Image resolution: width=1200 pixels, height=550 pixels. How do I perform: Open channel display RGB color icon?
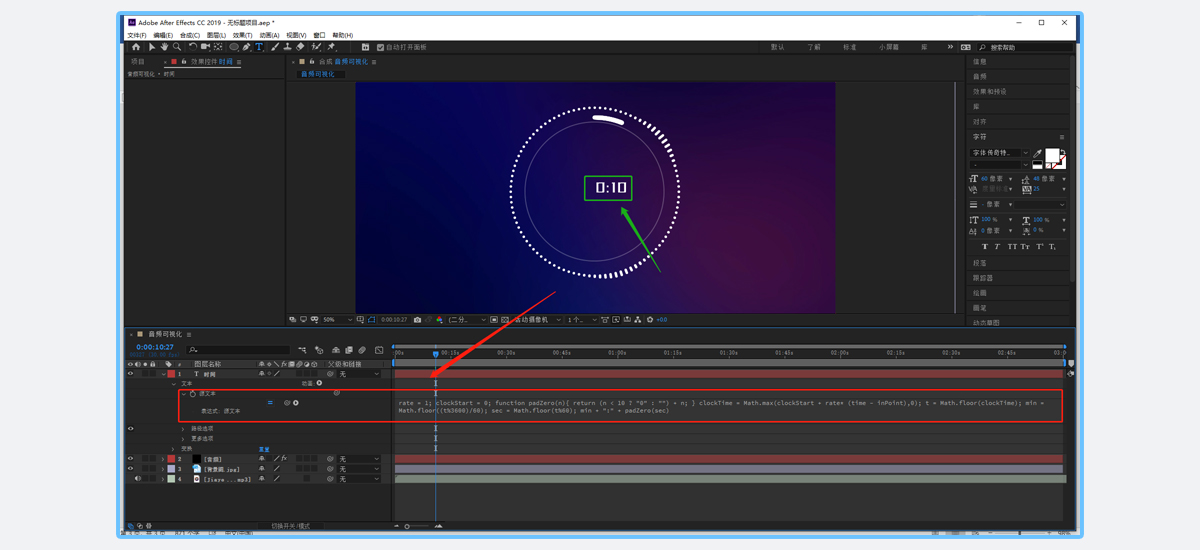pyautogui.click(x=440, y=320)
